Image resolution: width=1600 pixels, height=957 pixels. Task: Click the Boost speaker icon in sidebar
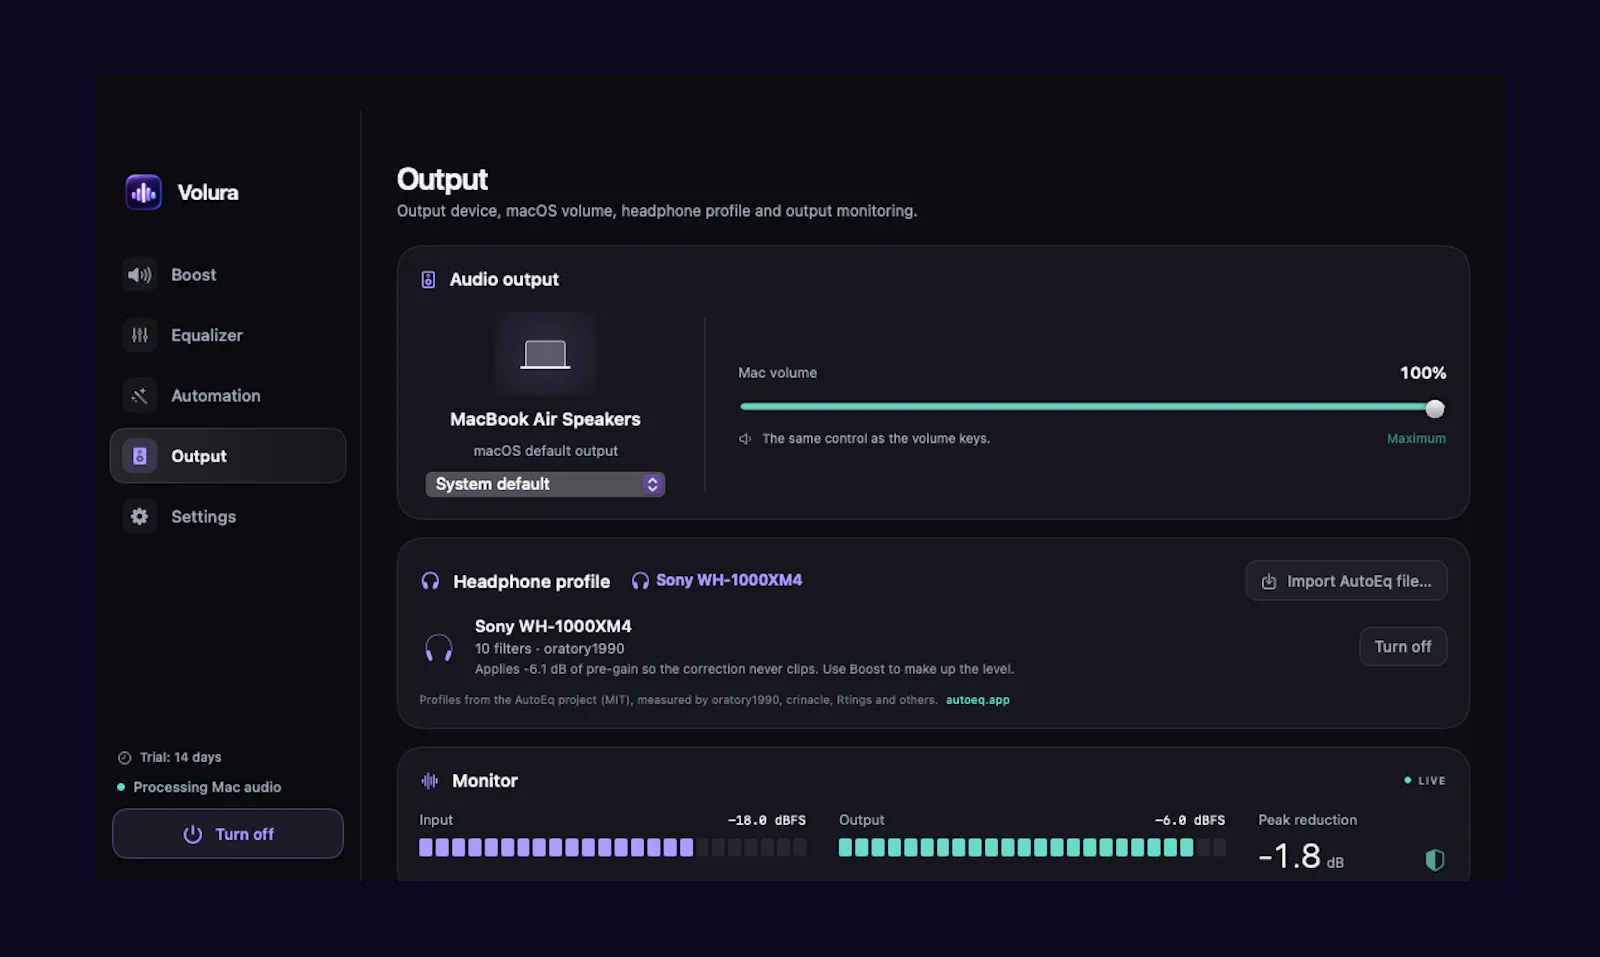pyautogui.click(x=140, y=275)
